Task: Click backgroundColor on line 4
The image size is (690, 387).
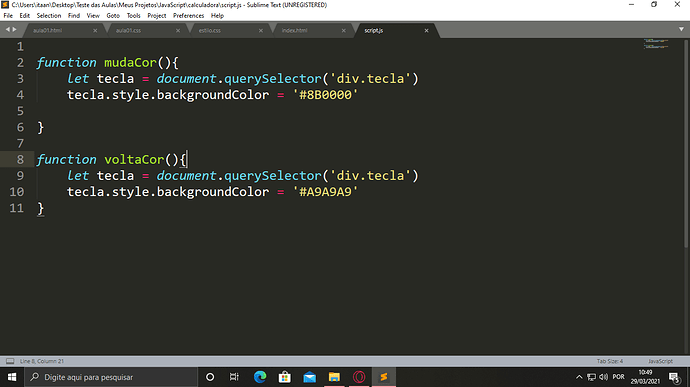Action: 213,95
